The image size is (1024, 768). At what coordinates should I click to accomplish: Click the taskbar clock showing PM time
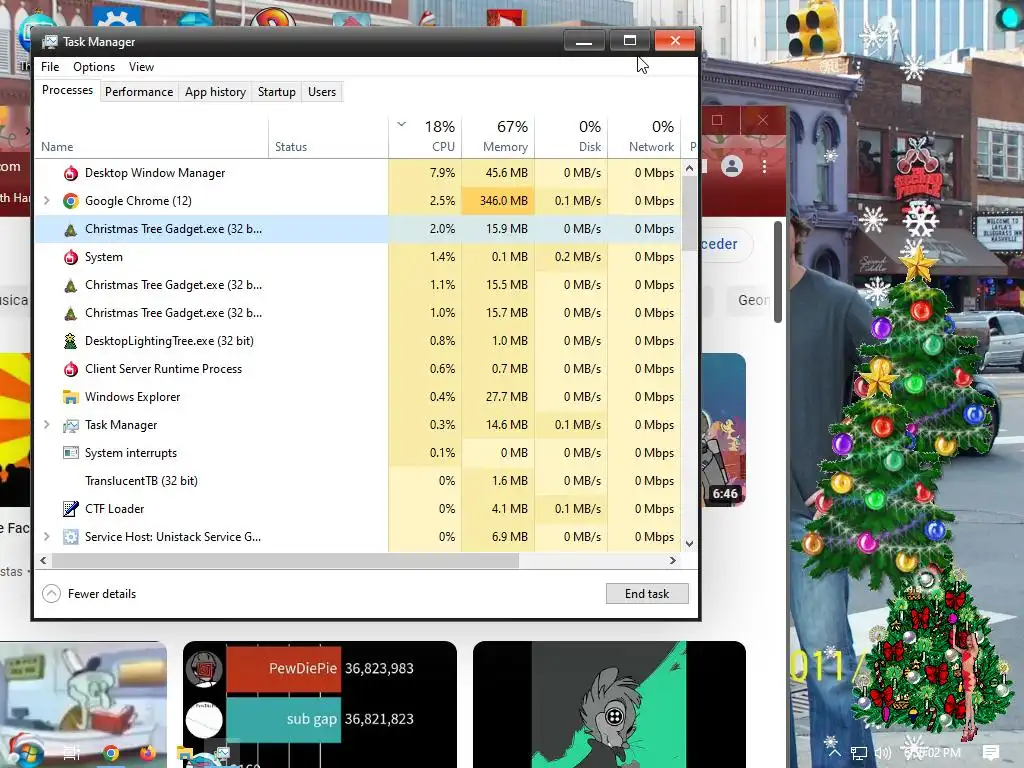click(x=932, y=753)
